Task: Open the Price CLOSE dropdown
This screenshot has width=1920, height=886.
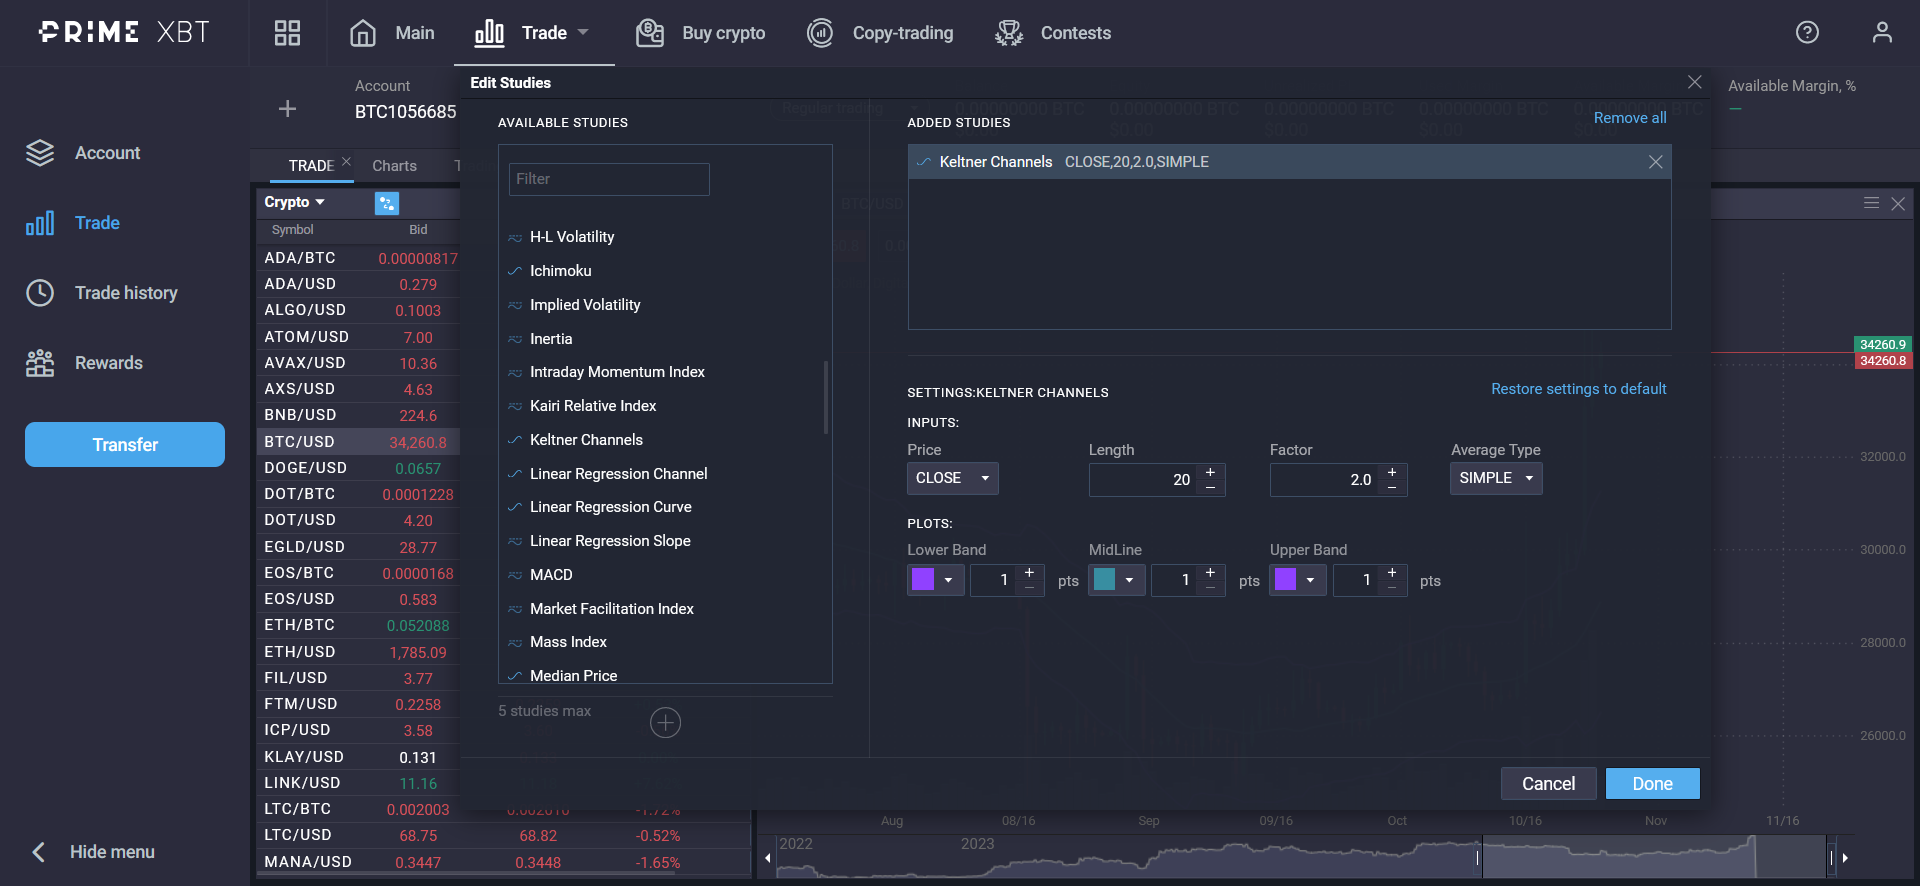Action: pyautogui.click(x=952, y=478)
